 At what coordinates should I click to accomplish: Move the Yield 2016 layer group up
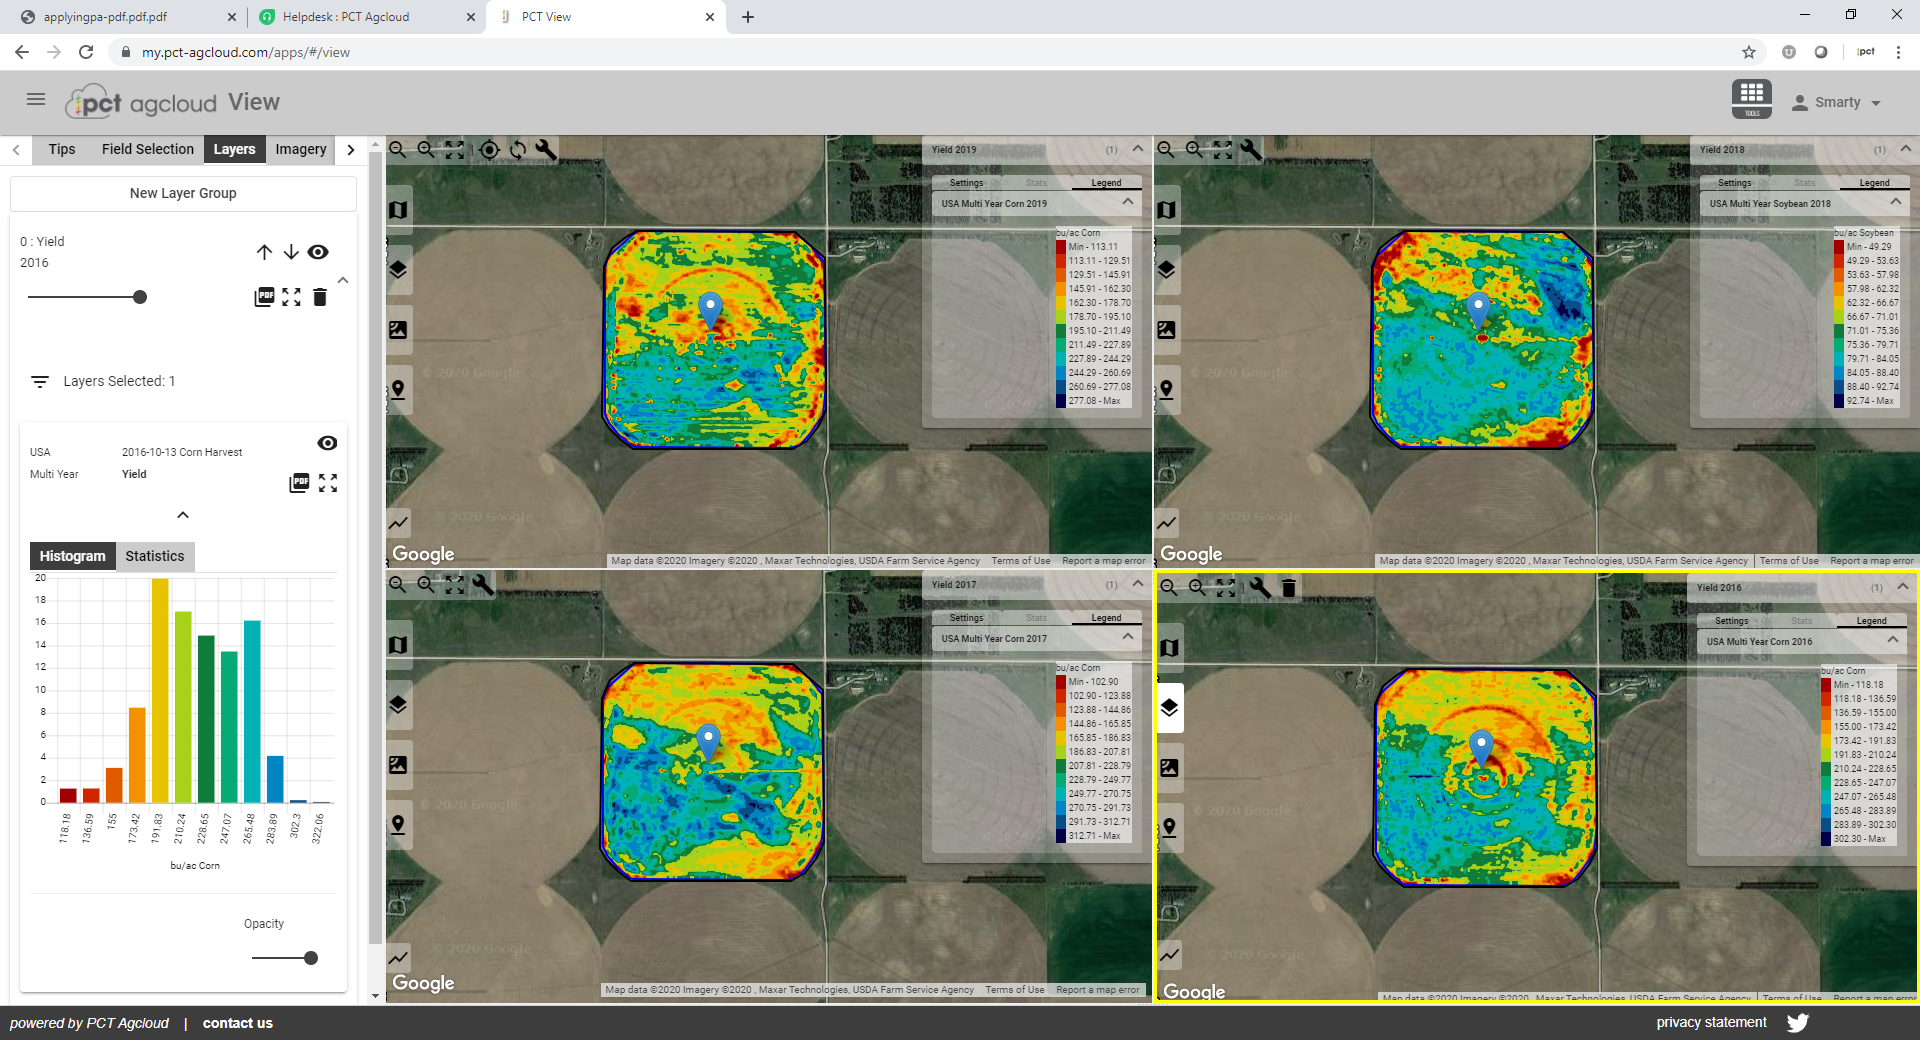[x=264, y=252]
